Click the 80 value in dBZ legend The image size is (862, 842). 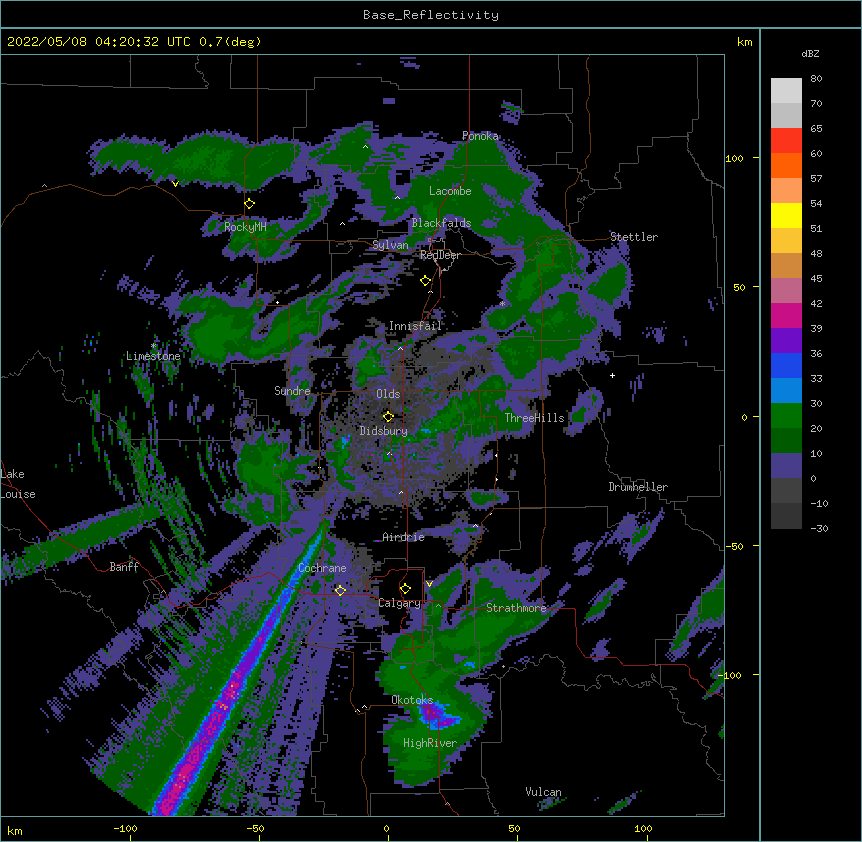tap(816, 79)
